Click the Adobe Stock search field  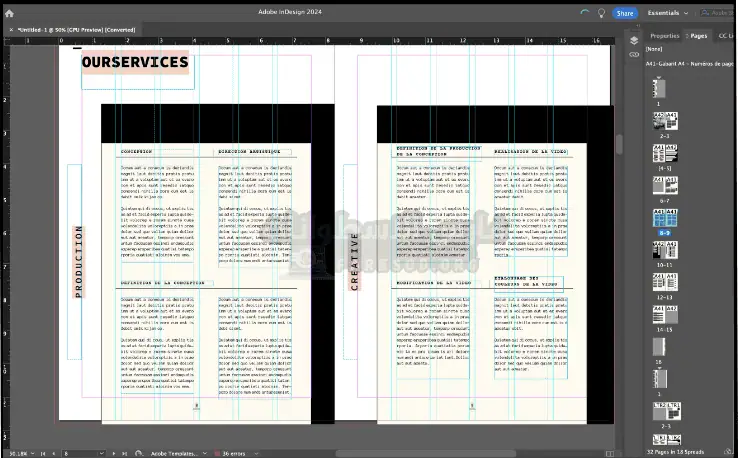pyautogui.click(x=713, y=13)
